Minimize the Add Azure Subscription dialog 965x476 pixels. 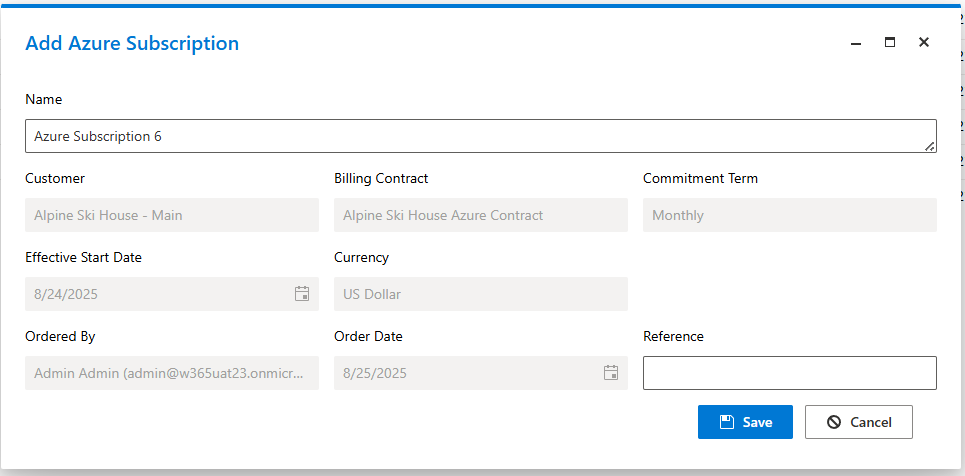(855, 42)
